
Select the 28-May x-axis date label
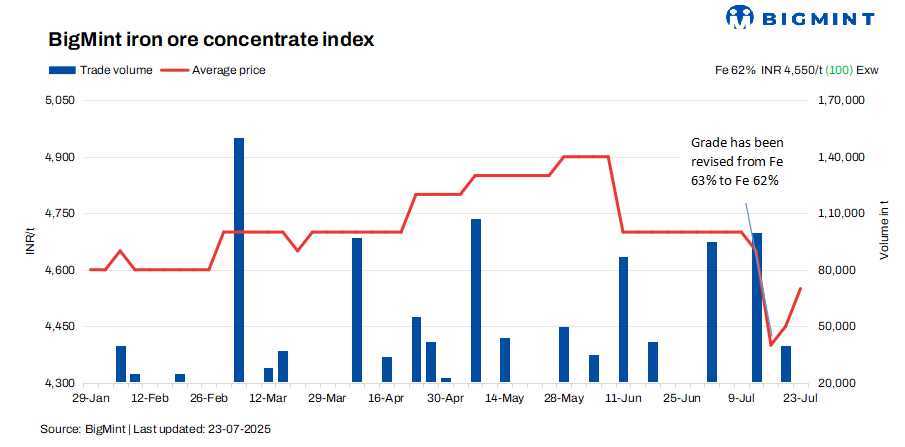563,397
